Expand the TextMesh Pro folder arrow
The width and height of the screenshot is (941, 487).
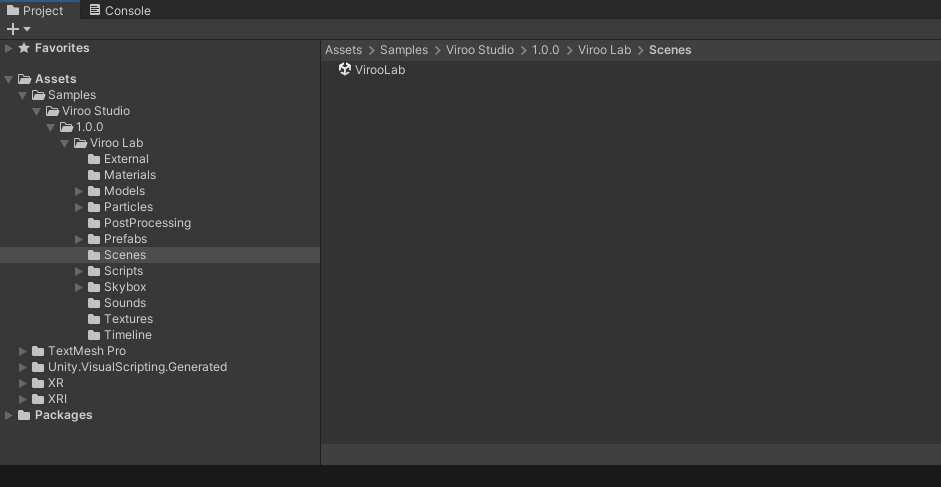(x=24, y=351)
